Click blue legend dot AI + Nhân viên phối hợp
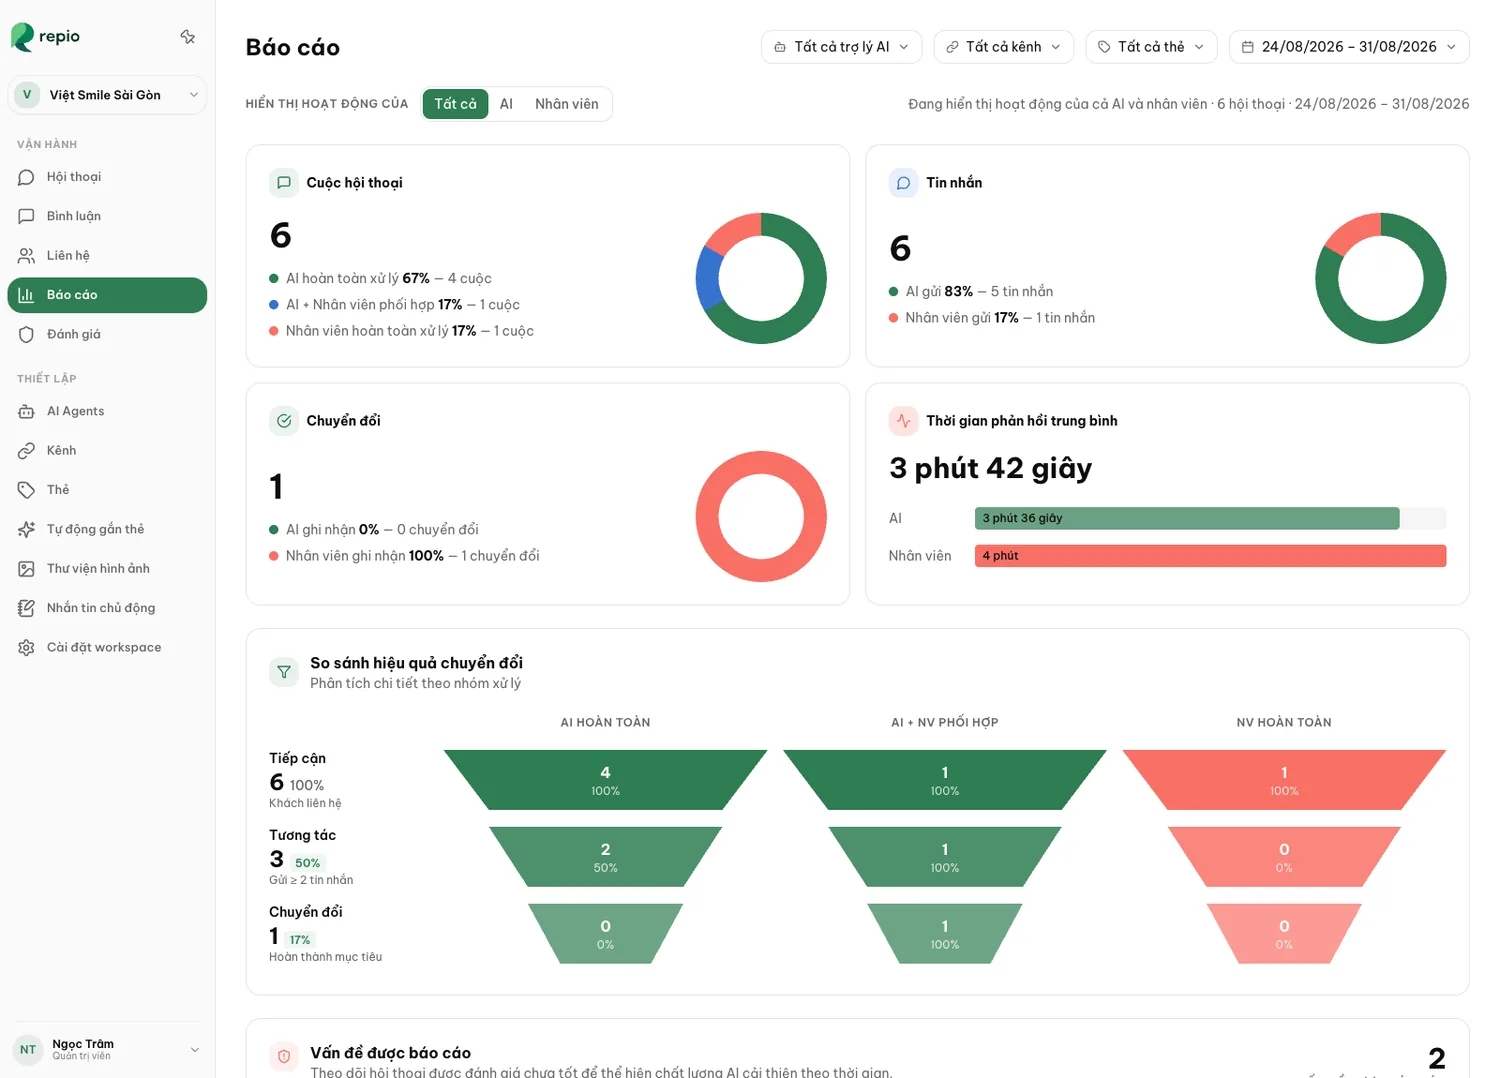 pyautogui.click(x=274, y=305)
